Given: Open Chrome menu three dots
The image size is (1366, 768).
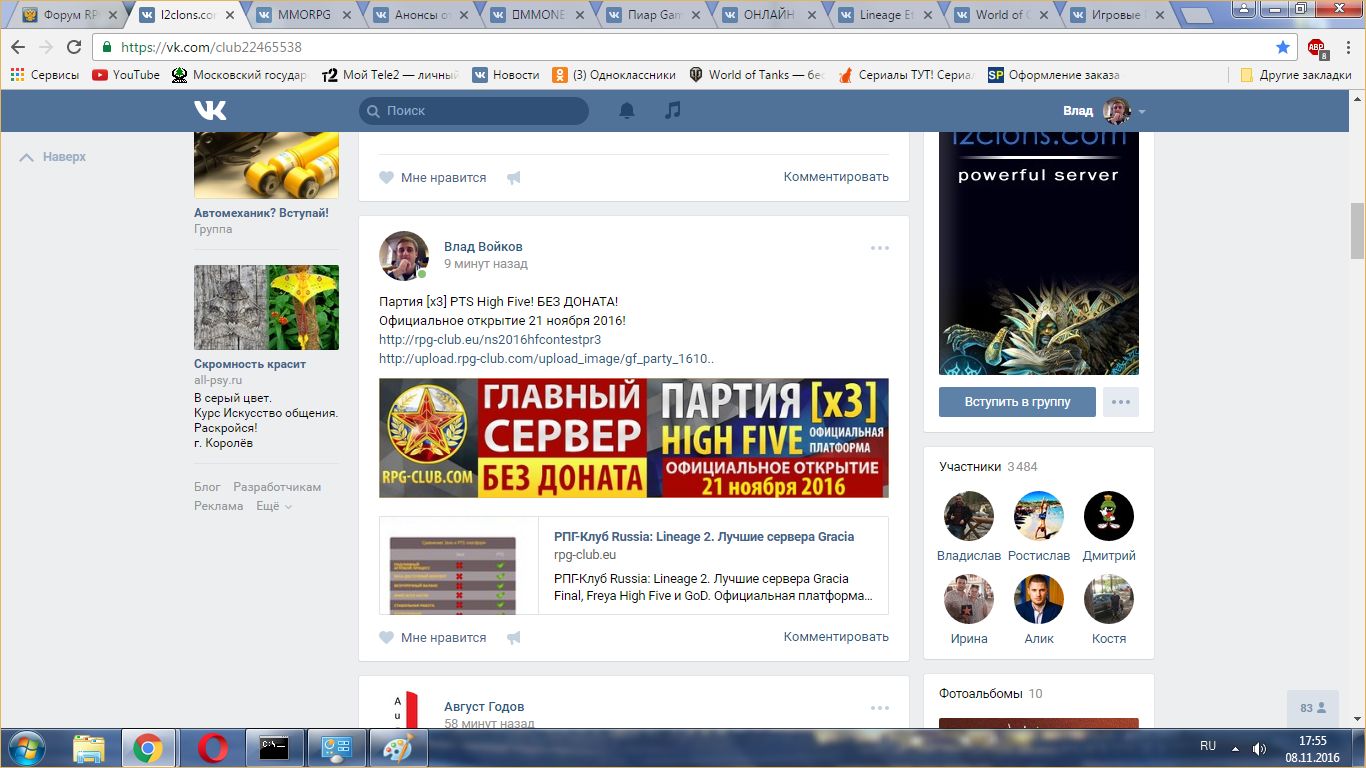Looking at the screenshot, I should click(1348, 47).
